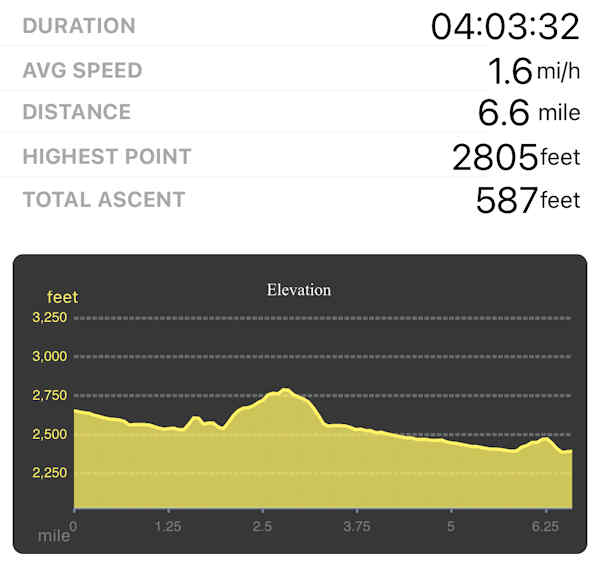
Task: Select the DISTANCE row label
Action: point(76,113)
